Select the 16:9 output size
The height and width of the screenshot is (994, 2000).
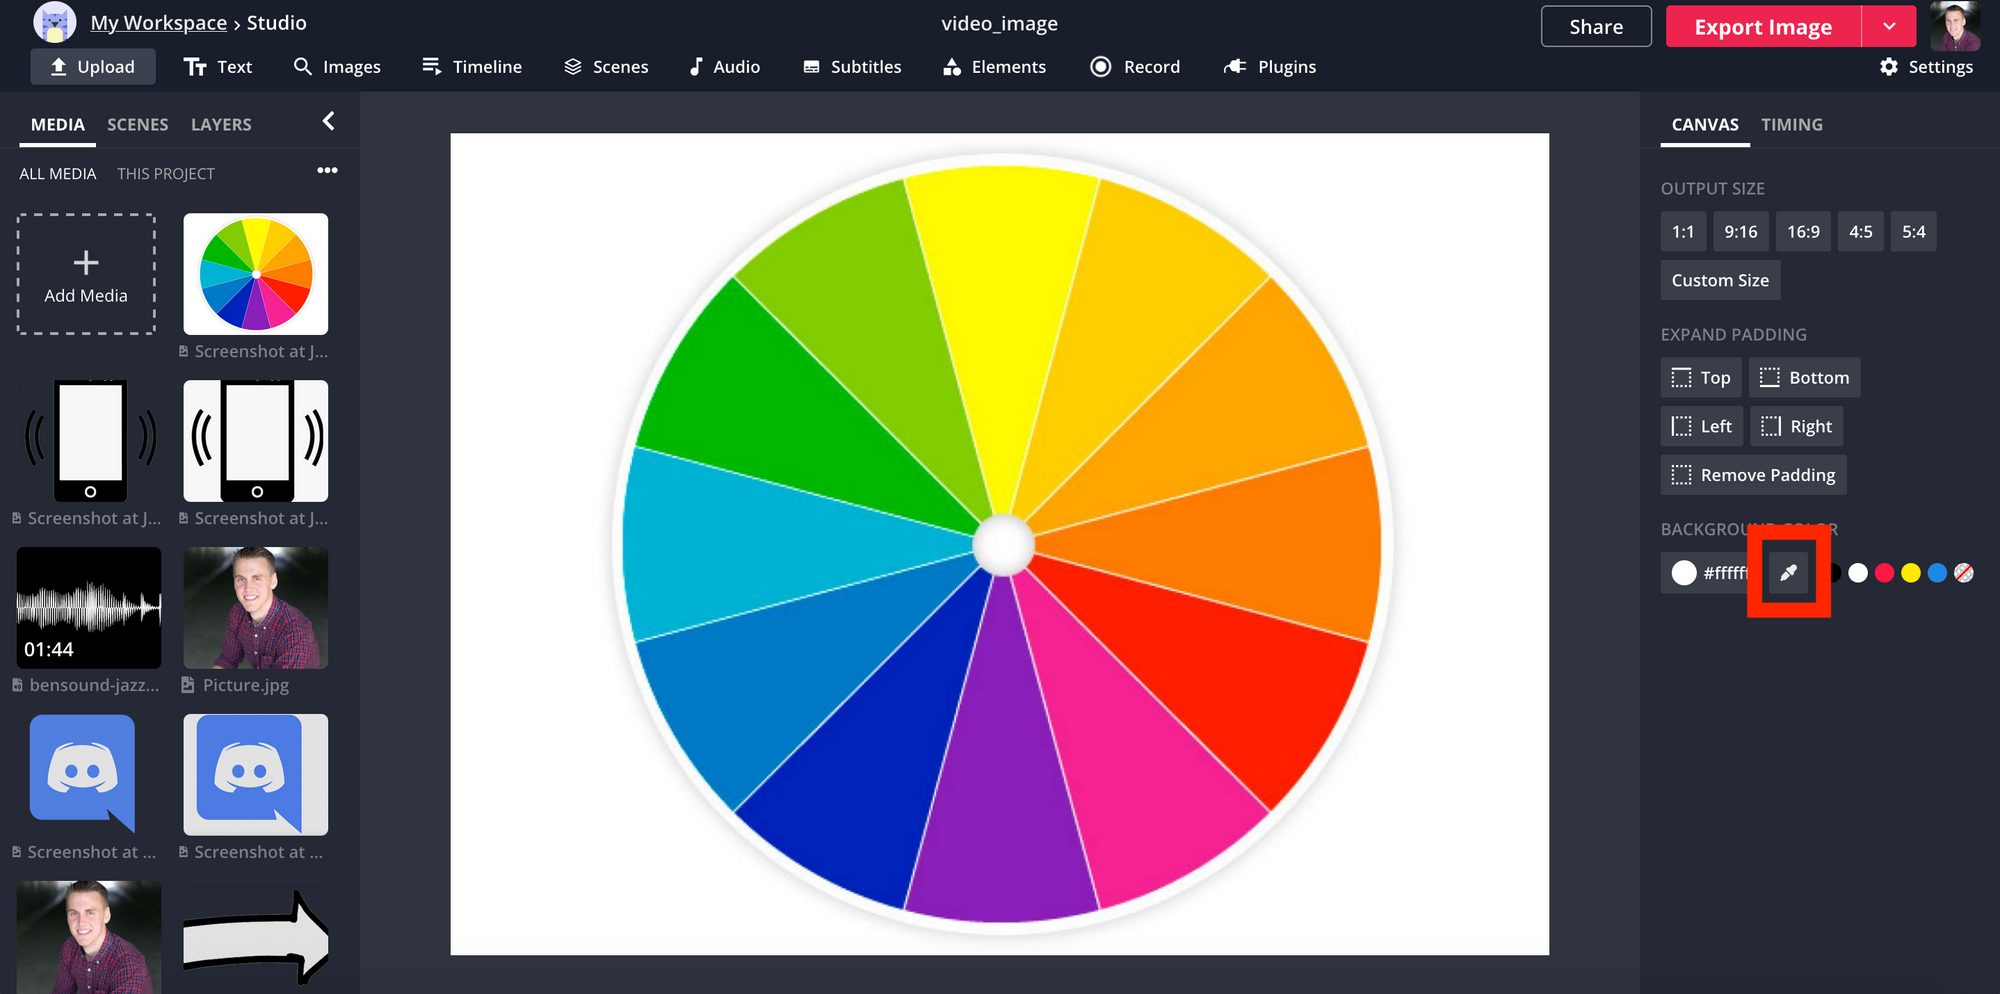1803,231
